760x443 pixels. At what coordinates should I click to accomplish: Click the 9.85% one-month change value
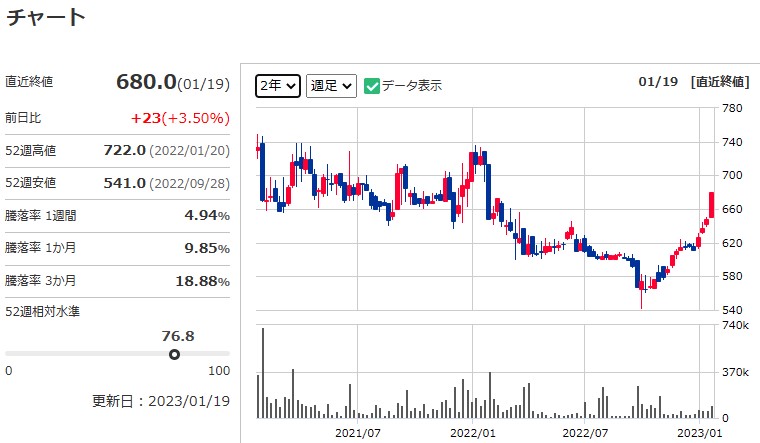point(207,248)
